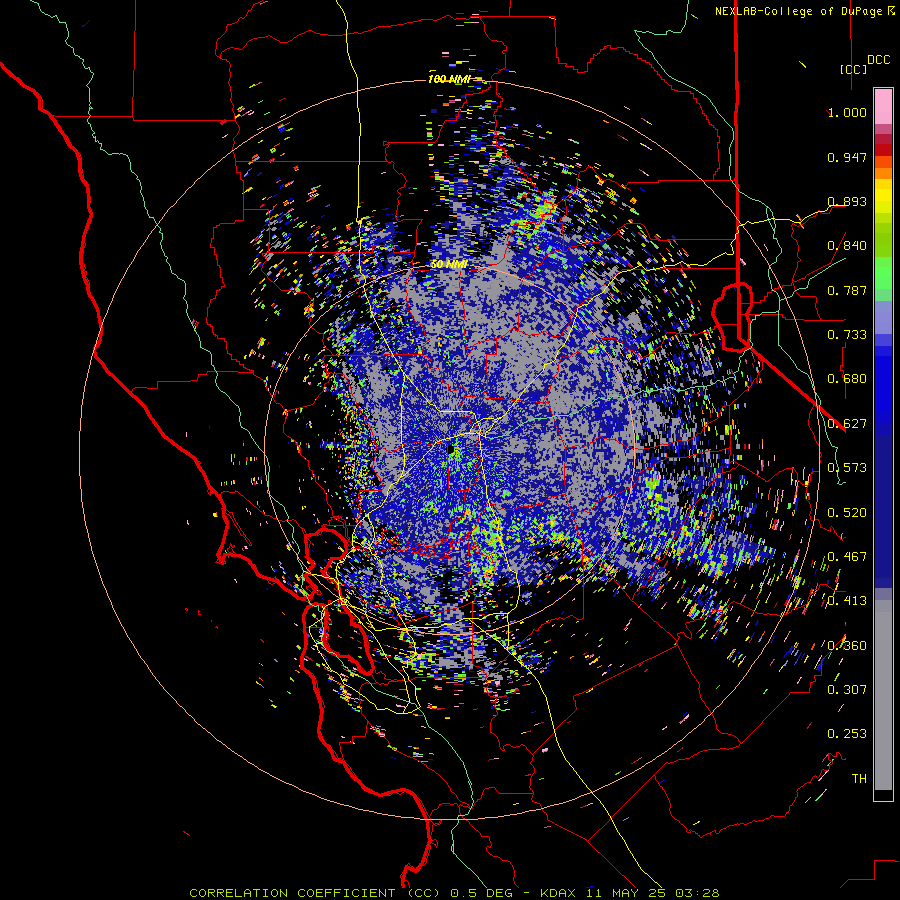The image size is (900, 900).
Task: Click the 0.893 scale label
Action: tap(847, 201)
